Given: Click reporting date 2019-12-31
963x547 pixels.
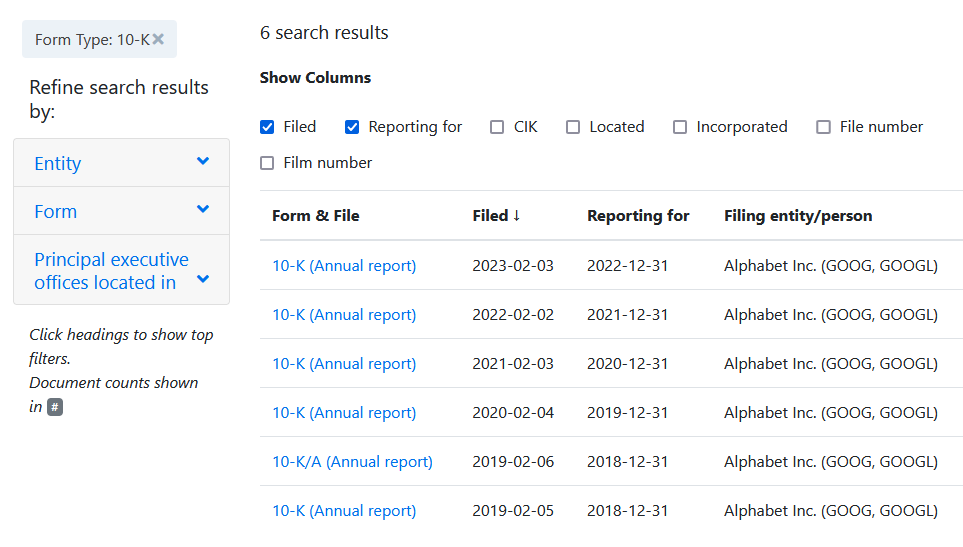Looking at the screenshot, I should point(628,413).
